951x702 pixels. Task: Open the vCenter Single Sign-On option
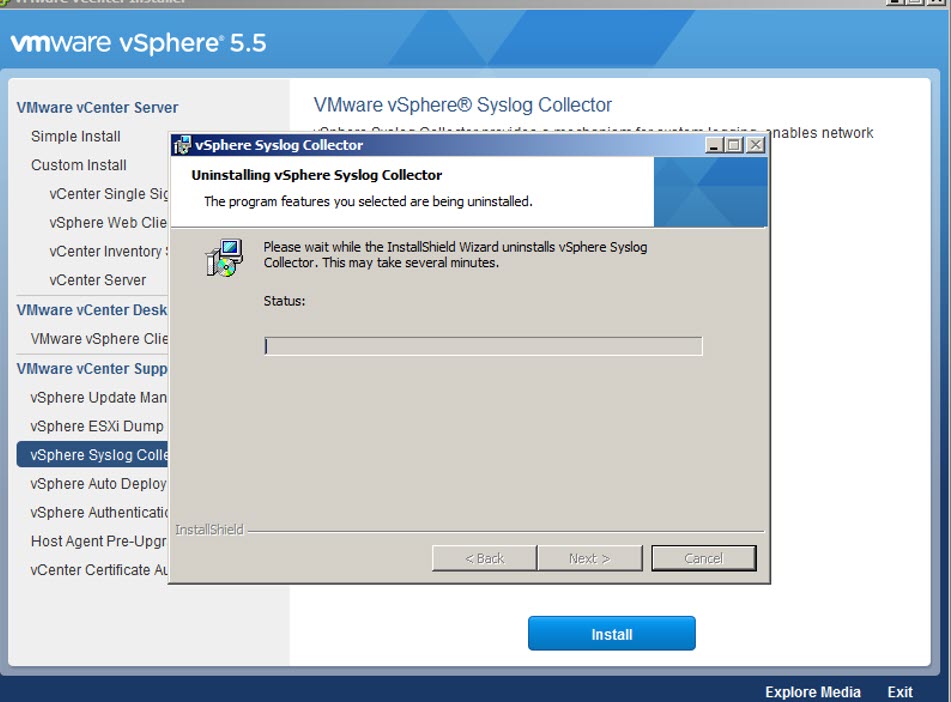pos(109,194)
